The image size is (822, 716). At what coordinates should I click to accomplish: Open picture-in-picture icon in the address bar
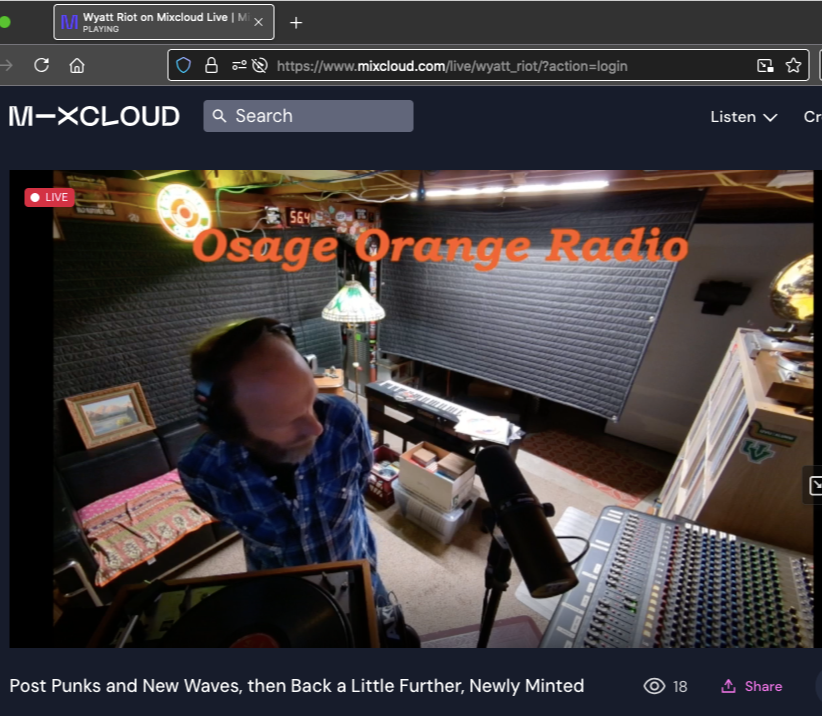[765, 66]
